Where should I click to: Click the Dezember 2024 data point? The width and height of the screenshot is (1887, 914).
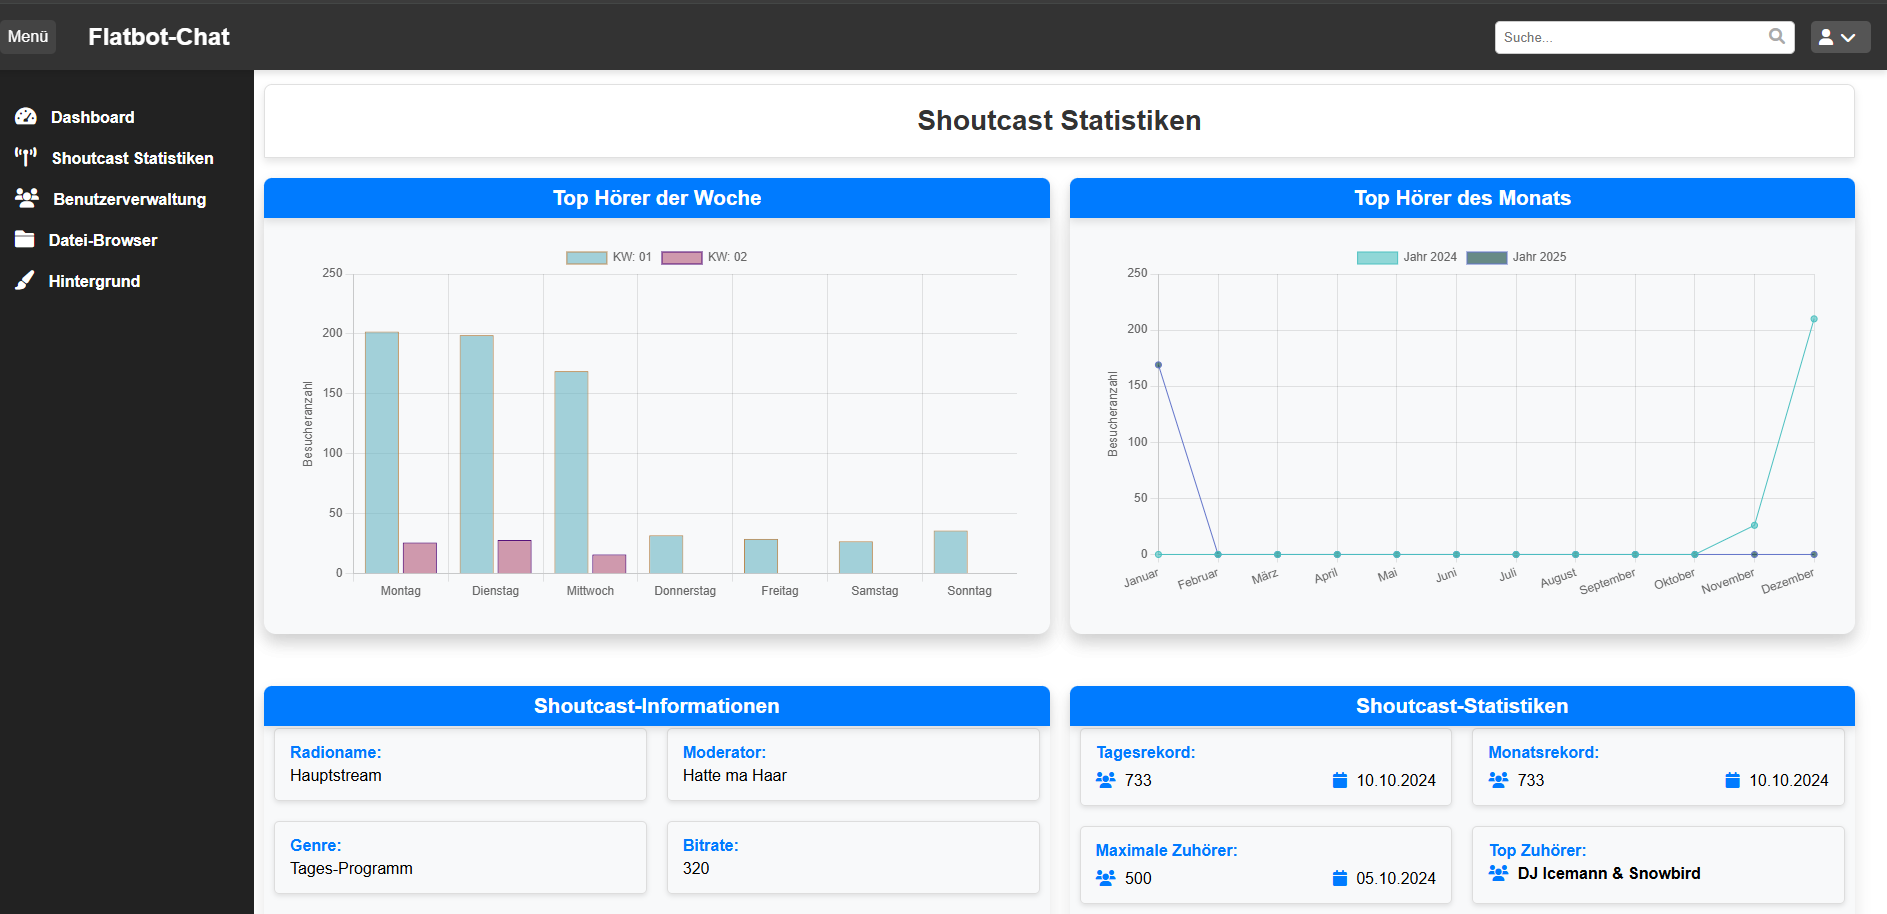coord(1814,319)
